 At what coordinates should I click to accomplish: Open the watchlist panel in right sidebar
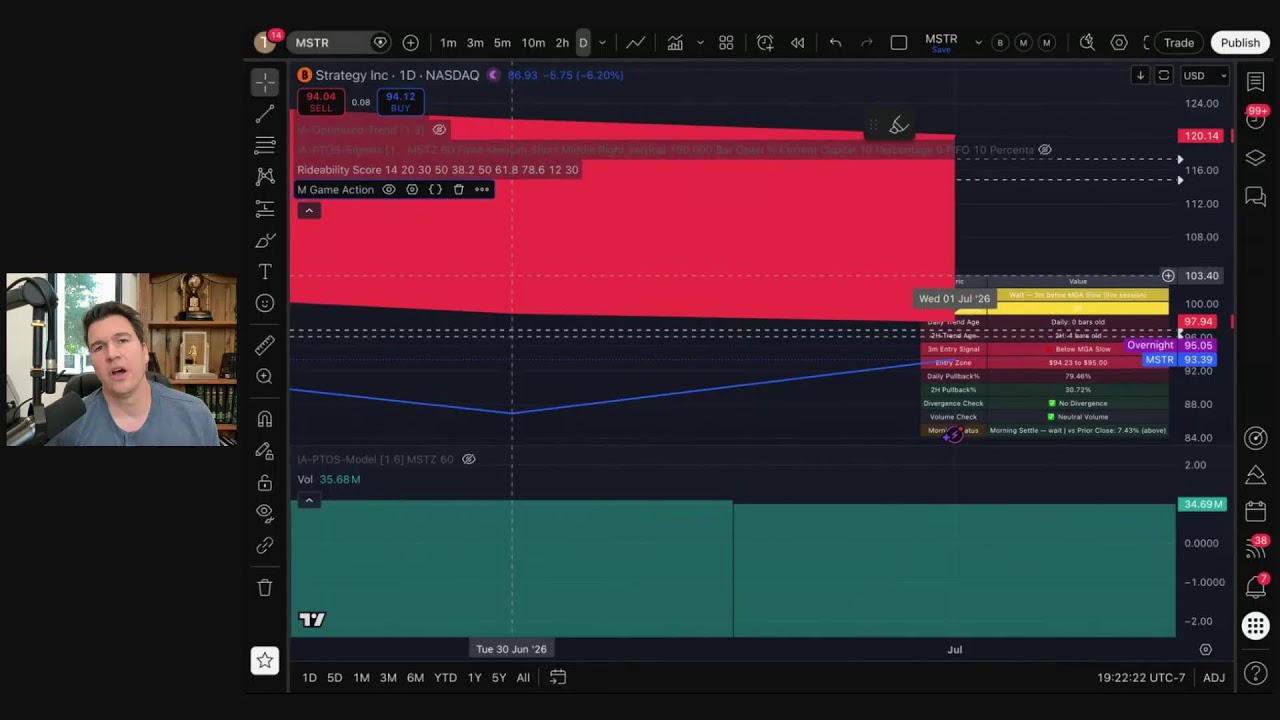click(1256, 82)
